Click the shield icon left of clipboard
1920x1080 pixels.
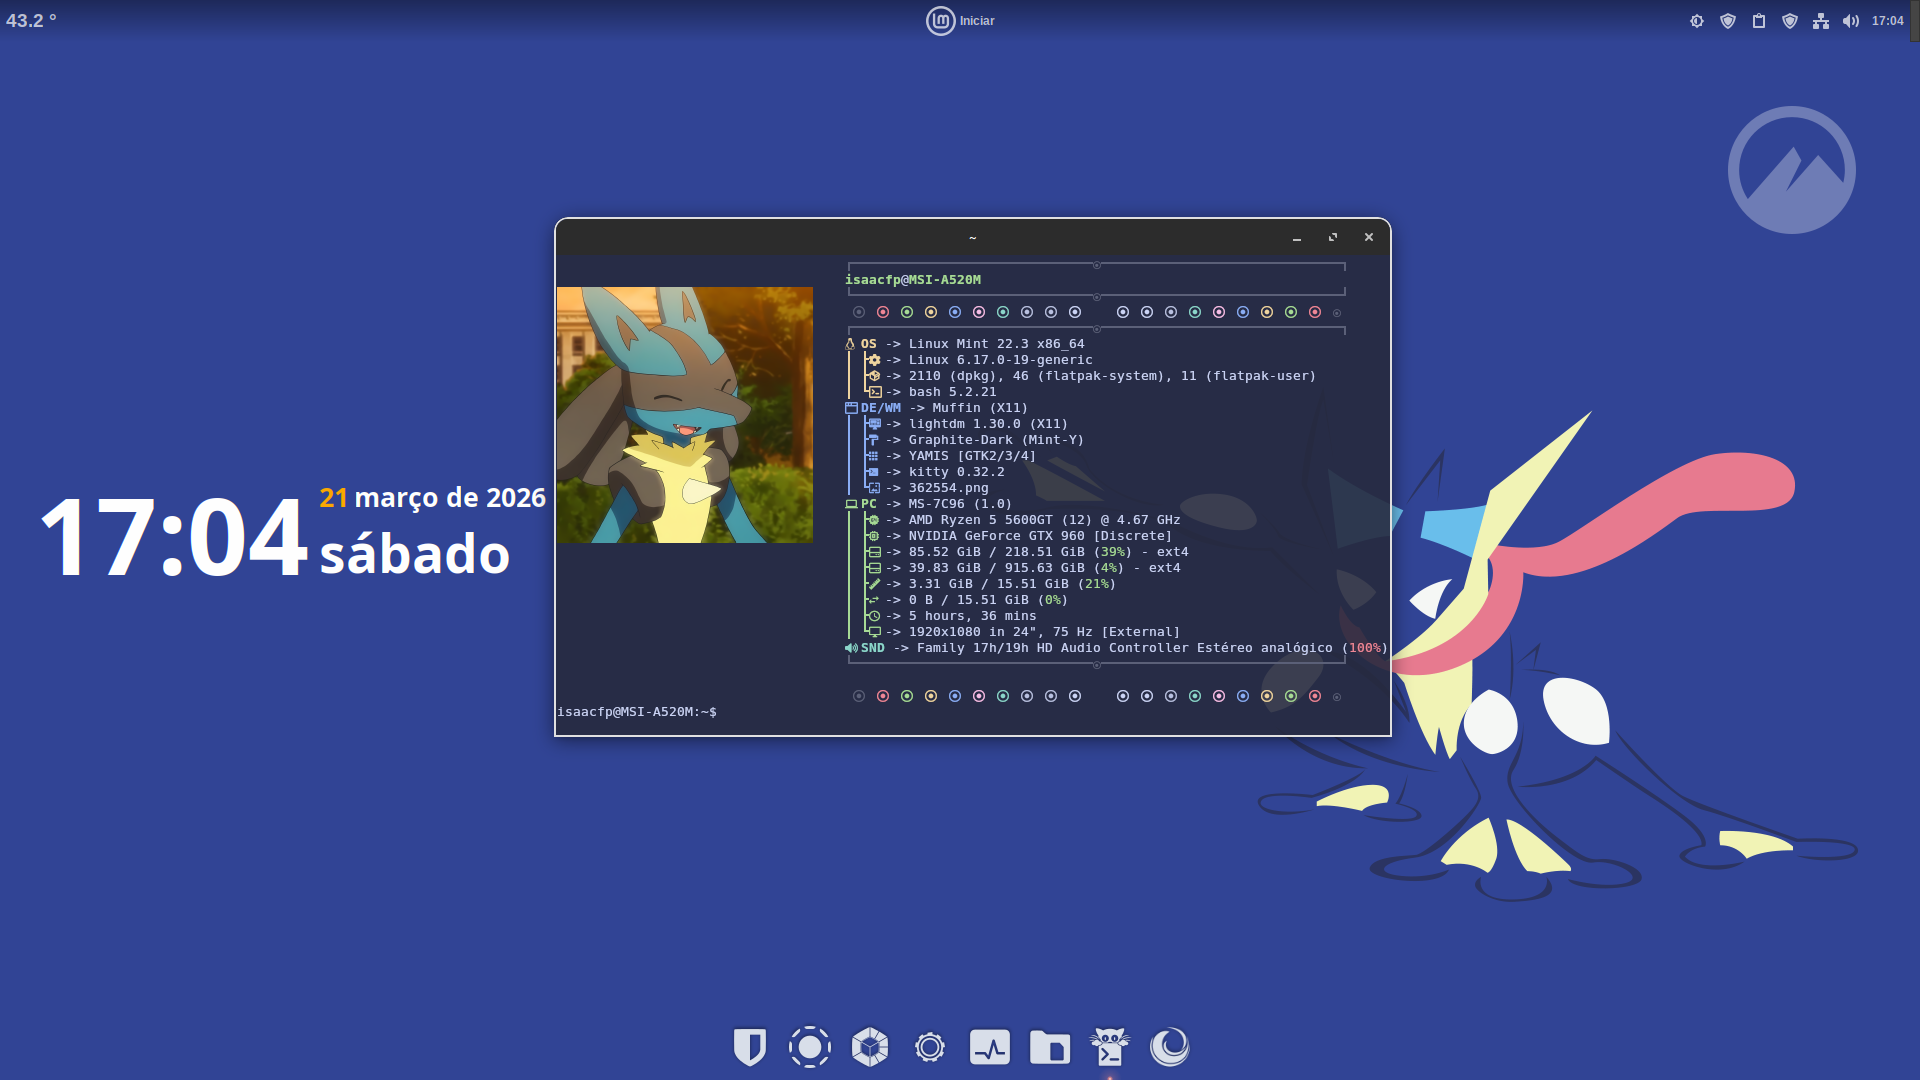[x=1728, y=21]
